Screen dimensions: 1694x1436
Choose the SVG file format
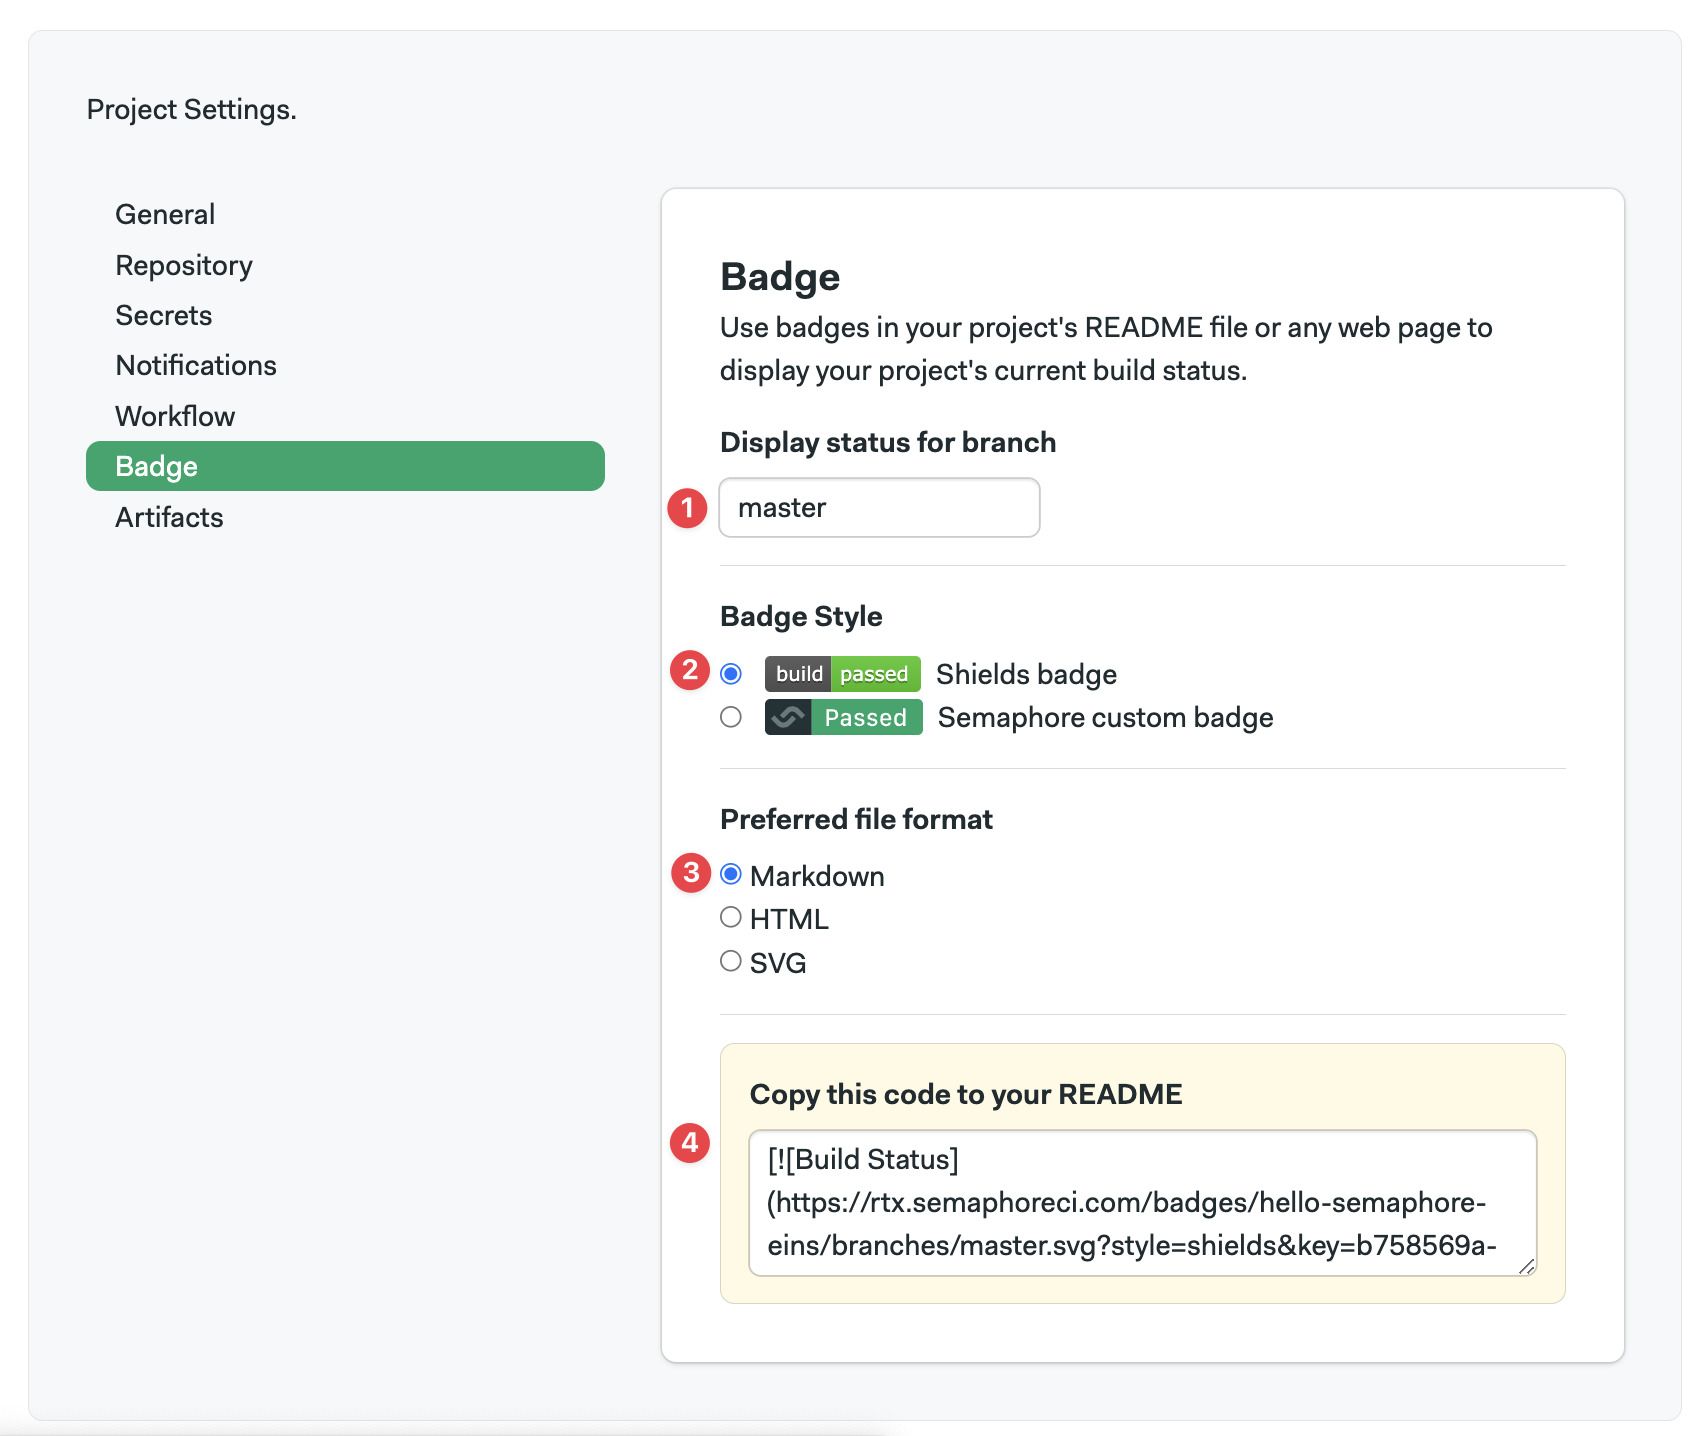coord(731,961)
